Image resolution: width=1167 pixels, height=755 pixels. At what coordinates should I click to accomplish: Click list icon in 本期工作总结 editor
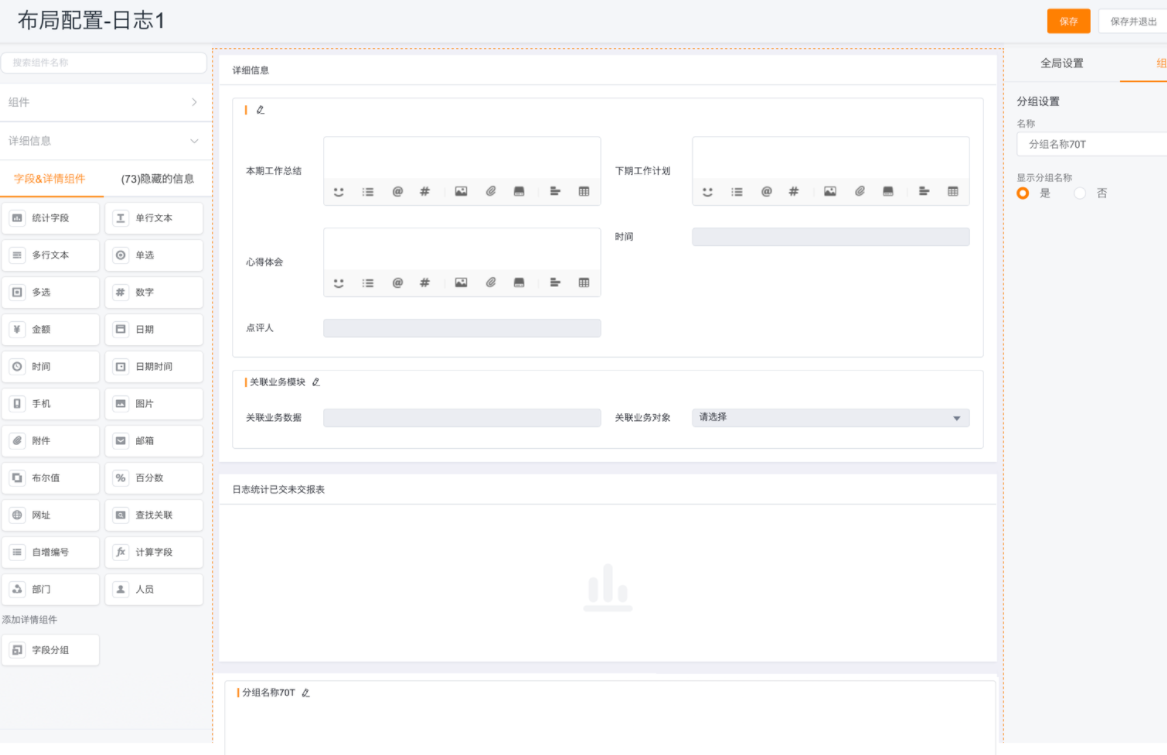tap(368, 191)
